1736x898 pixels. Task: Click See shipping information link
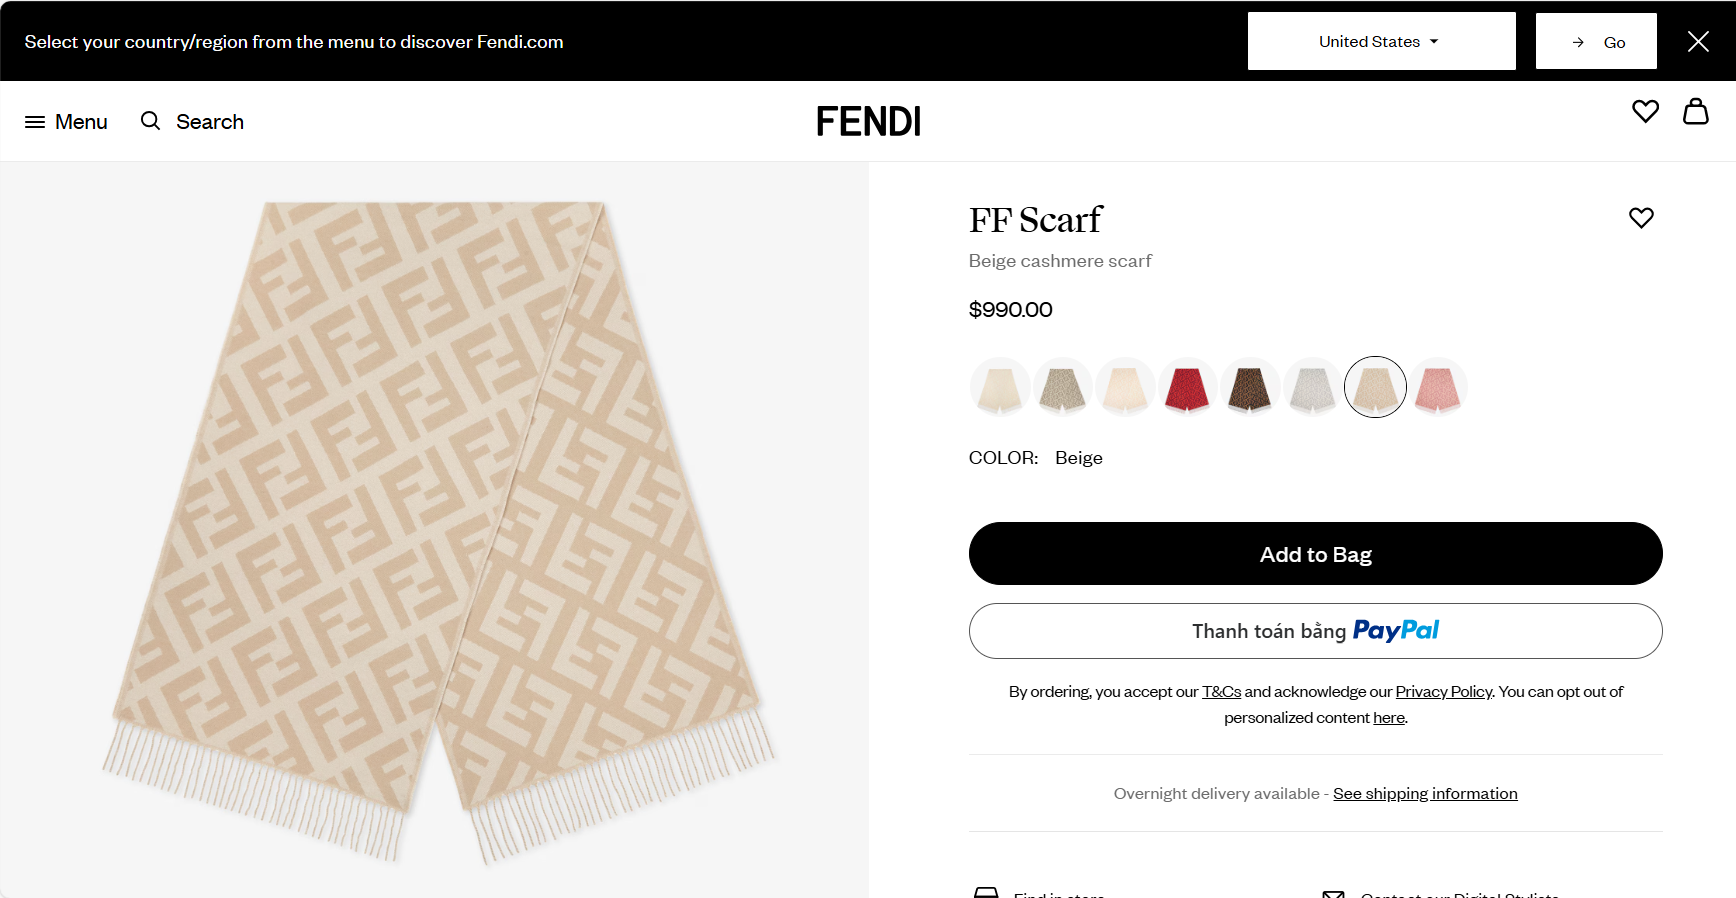coord(1425,794)
